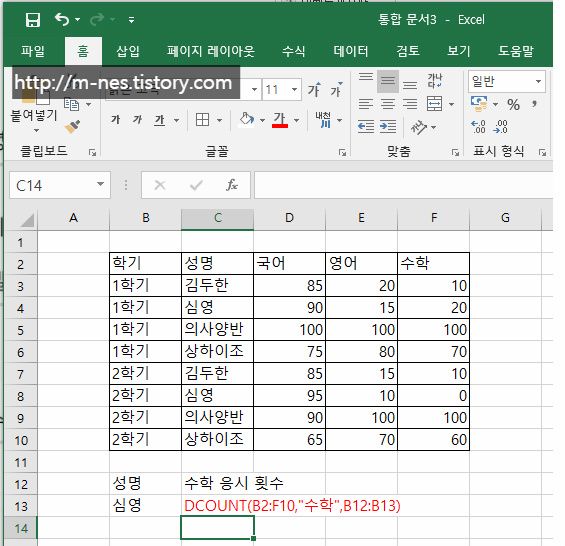Click the Name Box showing C14
The height and width of the screenshot is (546, 565).
[x=60, y=185]
